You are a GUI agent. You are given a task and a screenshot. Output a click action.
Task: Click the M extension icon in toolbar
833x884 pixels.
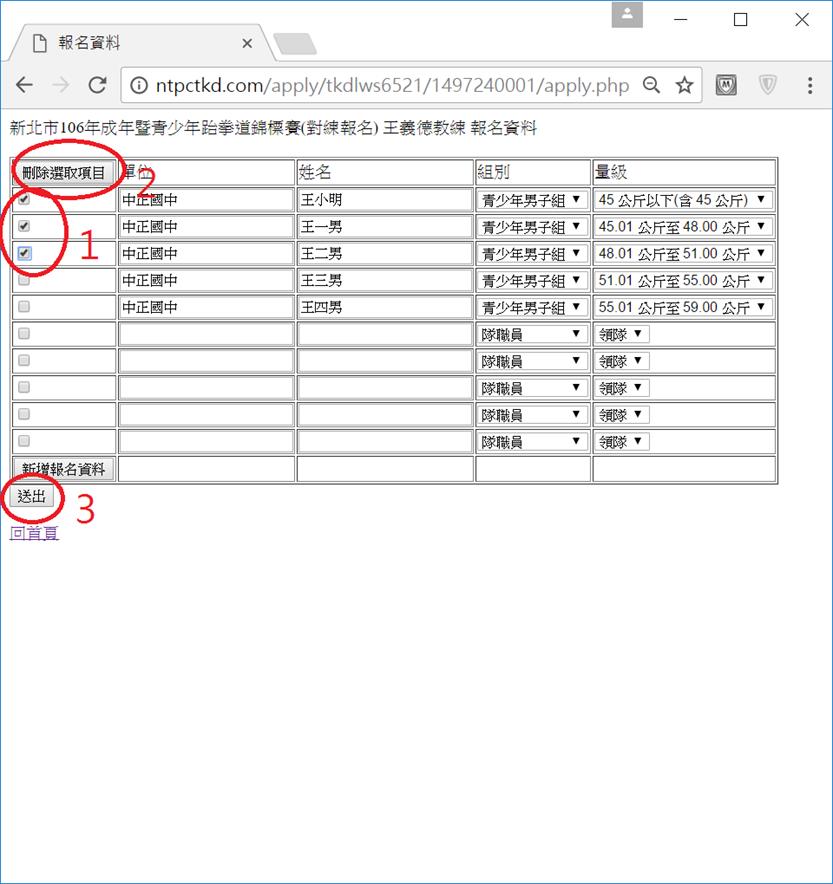pyautogui.click(x=727, y=86)
